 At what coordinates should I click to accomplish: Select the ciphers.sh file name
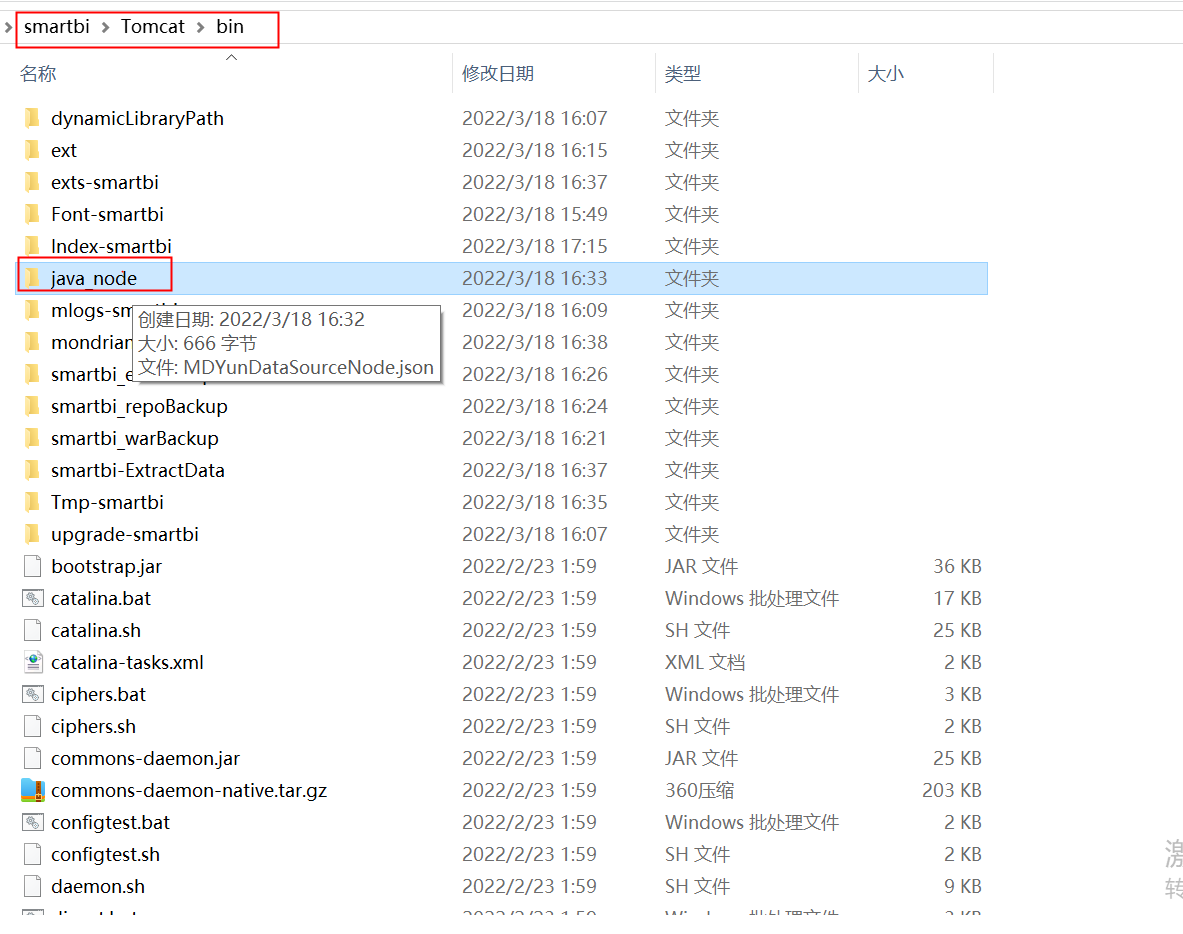(x=94, y=727)
